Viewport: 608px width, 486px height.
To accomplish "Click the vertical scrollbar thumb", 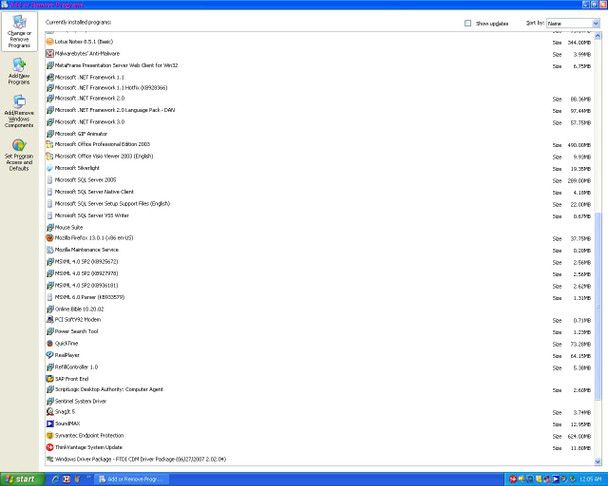I will click(598, 306).
